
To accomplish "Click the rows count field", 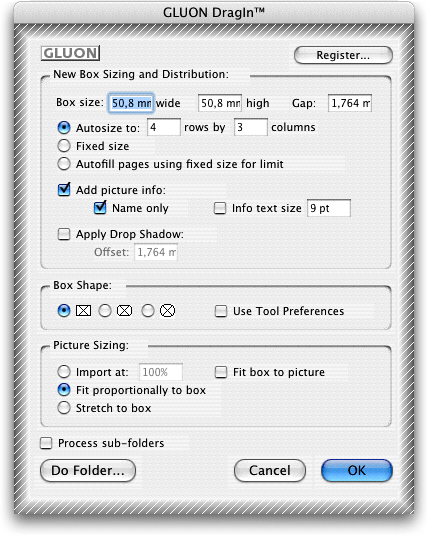I will pos(164,127).
